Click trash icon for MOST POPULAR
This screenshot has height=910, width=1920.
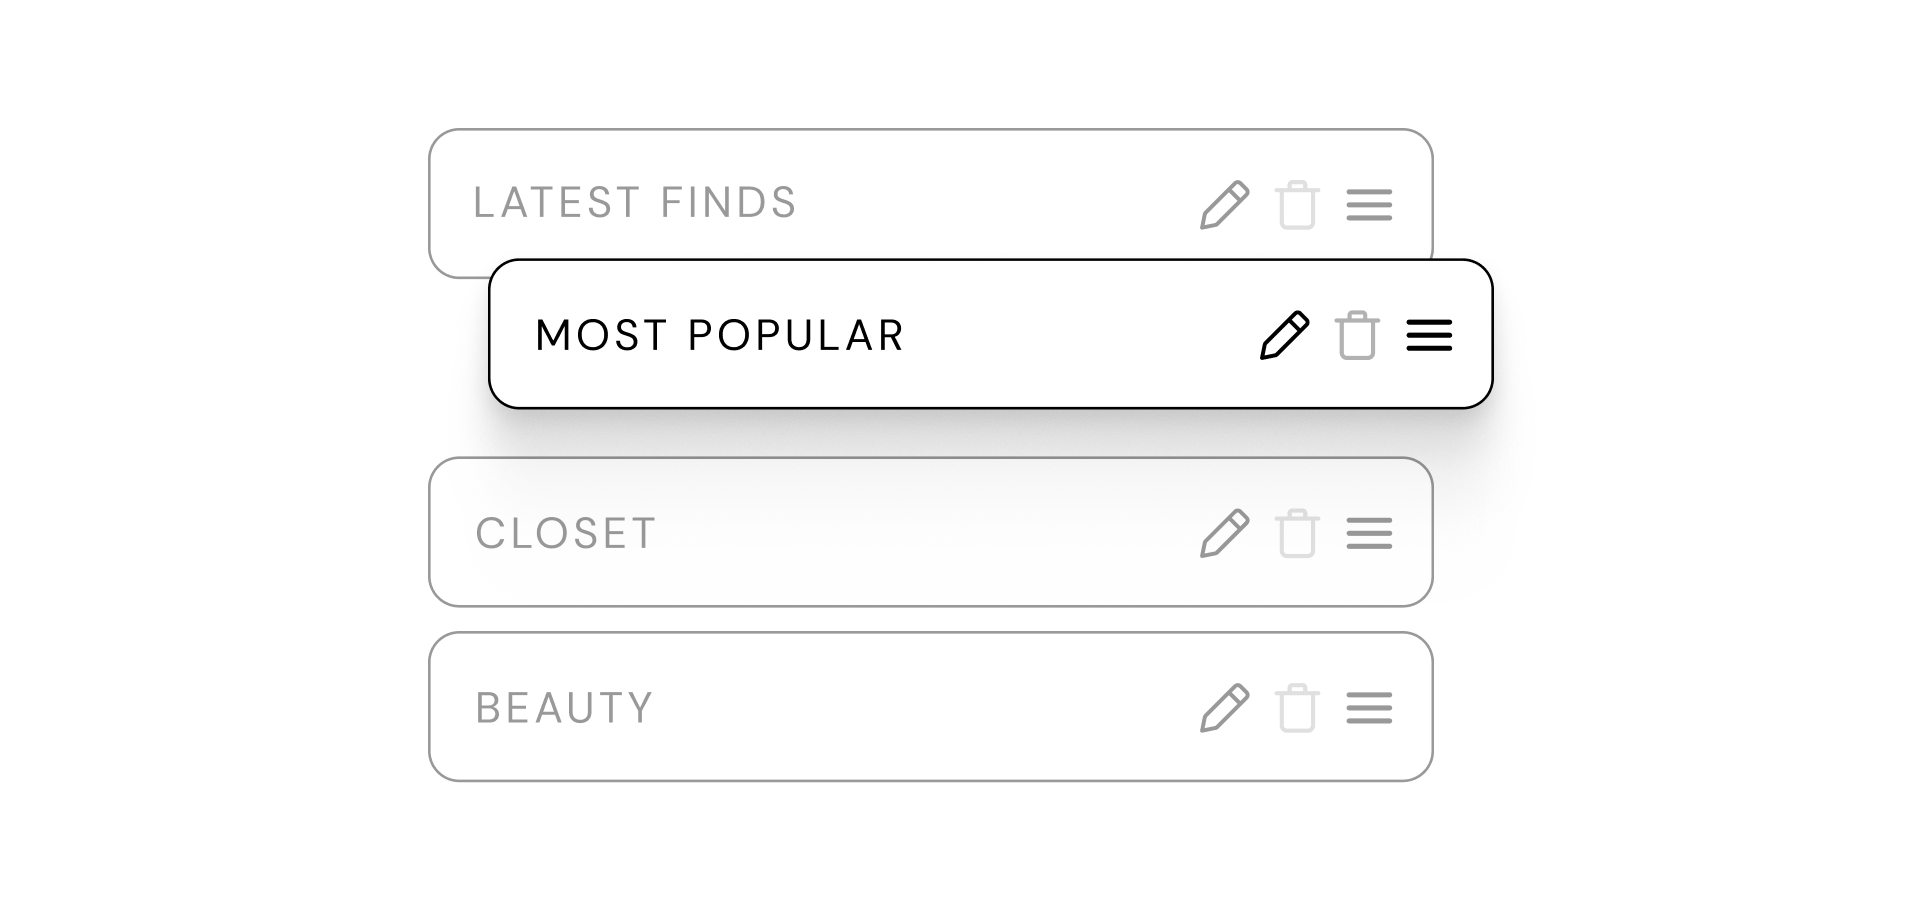(1357, 335)
